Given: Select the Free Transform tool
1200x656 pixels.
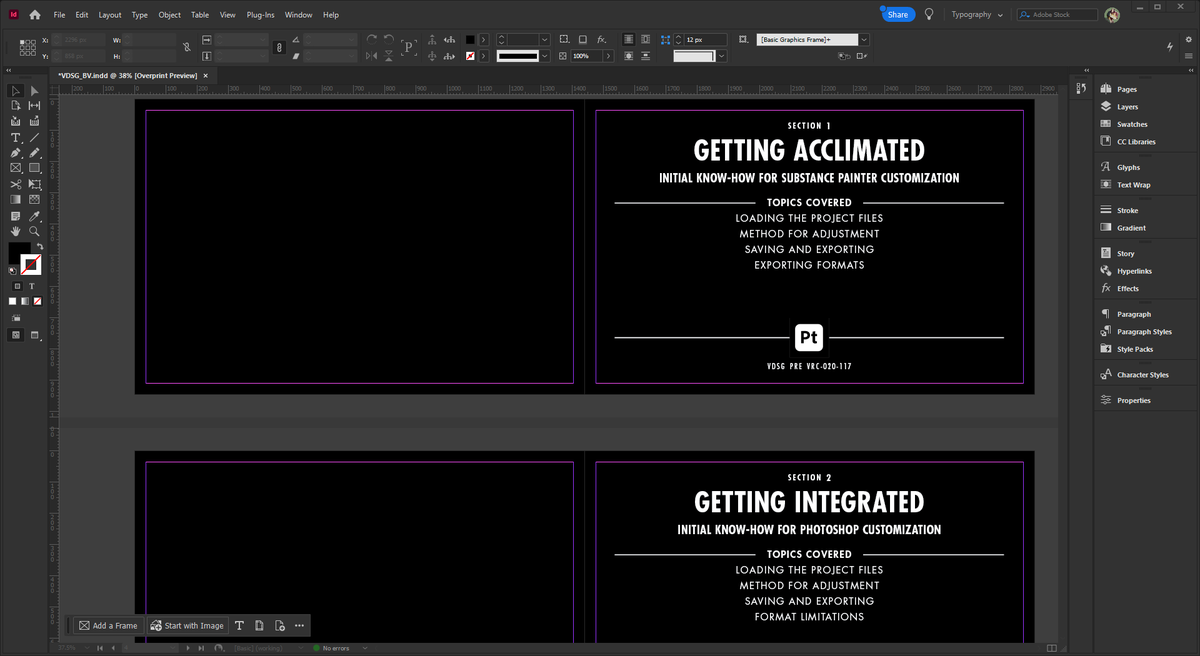Looking at the screenshot, I should pyautogui.click(x=34, y=184).
